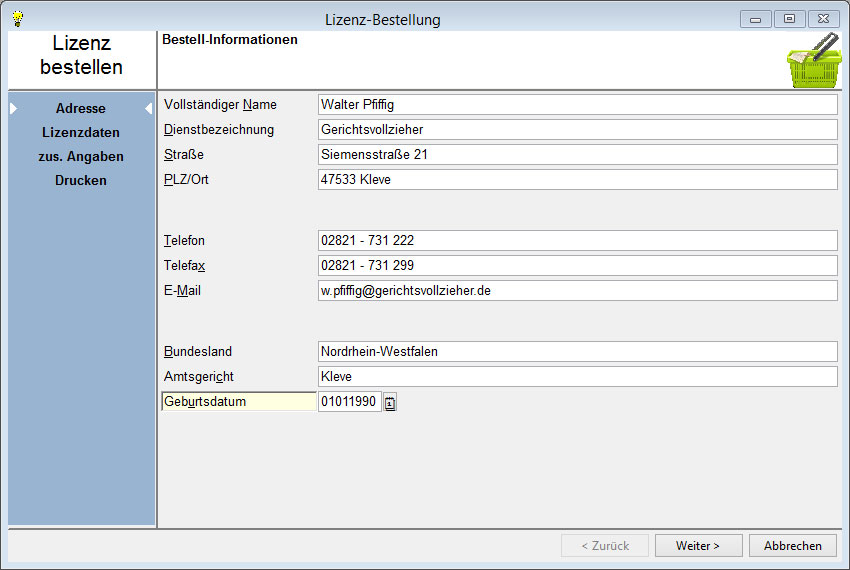Click the lightbulb icon in title bar
The image size is (850, 570).
pyautogui.click(x=17, y=19)
